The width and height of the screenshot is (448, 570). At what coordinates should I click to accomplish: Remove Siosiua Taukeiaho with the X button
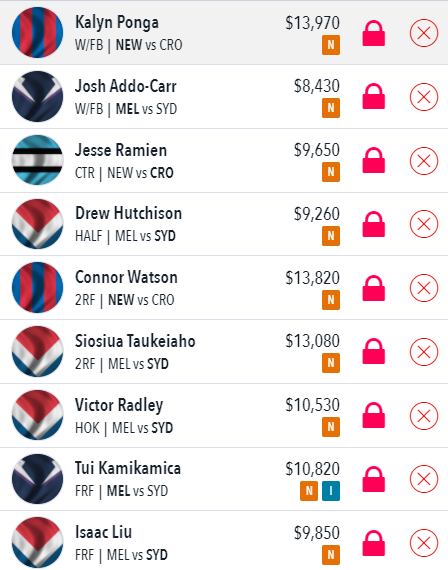coord(424,352)
